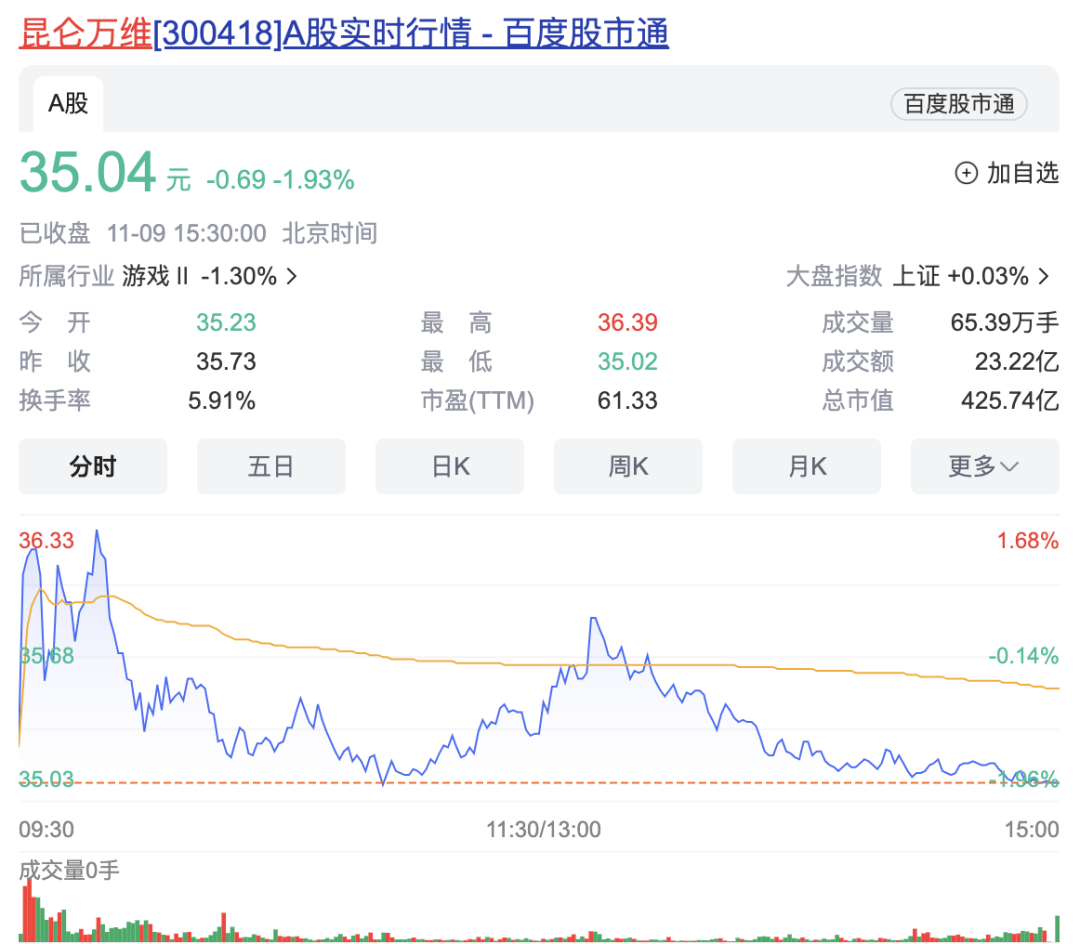The height and width of the screenshot is (944, 1080).
Task: Add stock via 加自选 text
Action: coord(1022,174)
